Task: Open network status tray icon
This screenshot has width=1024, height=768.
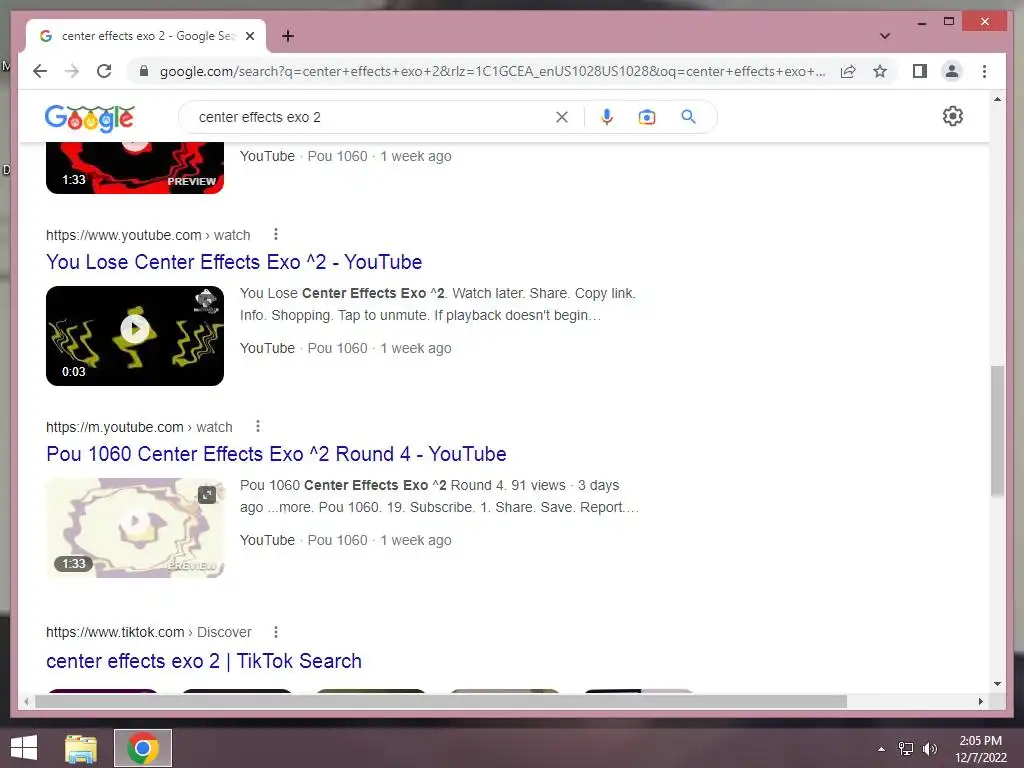Action: point(906,749)
